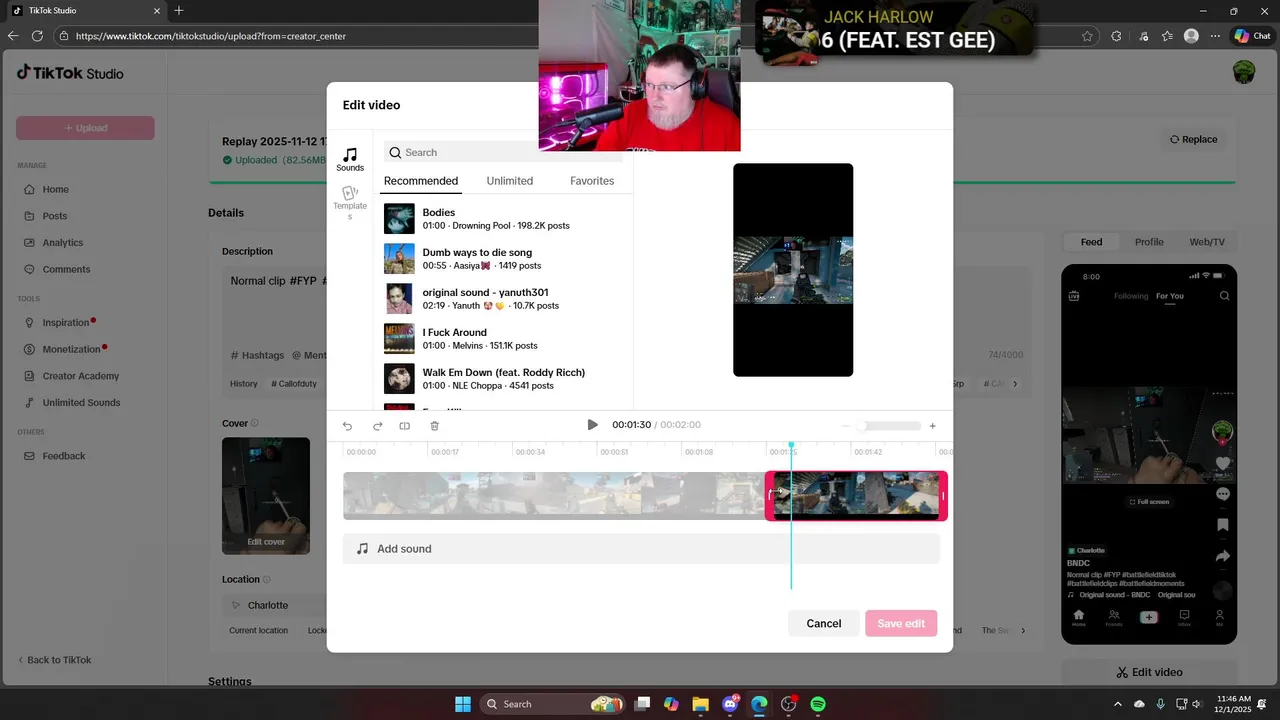Image resolution: width=1280 pixels, height=720 pixels.
Task: Select the Dumb ways to die song
Action: click(x=503, y=259)
